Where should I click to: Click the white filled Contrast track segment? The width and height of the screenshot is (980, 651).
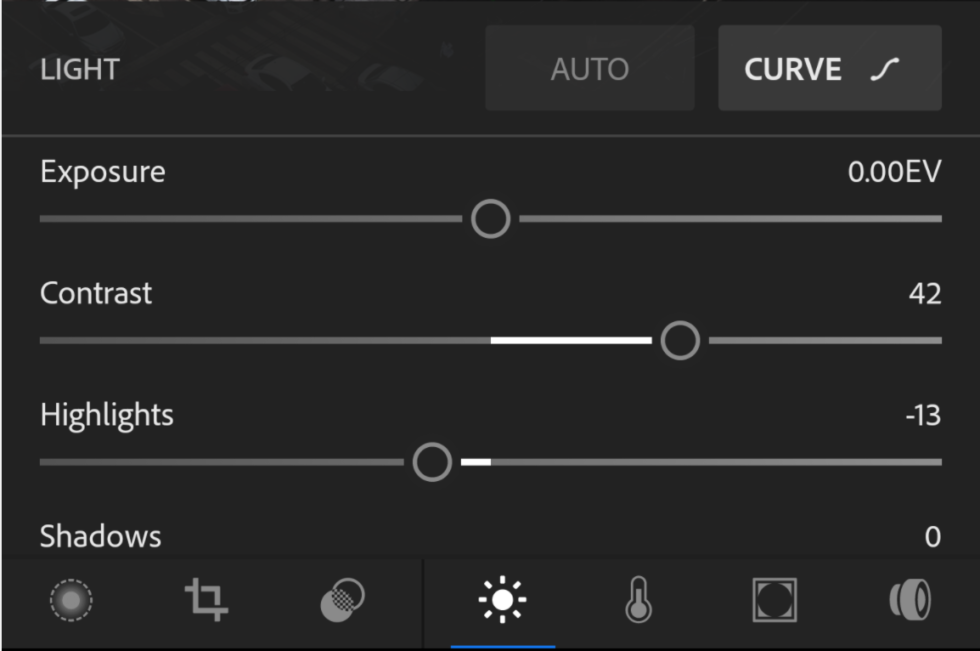coord(570,341)
